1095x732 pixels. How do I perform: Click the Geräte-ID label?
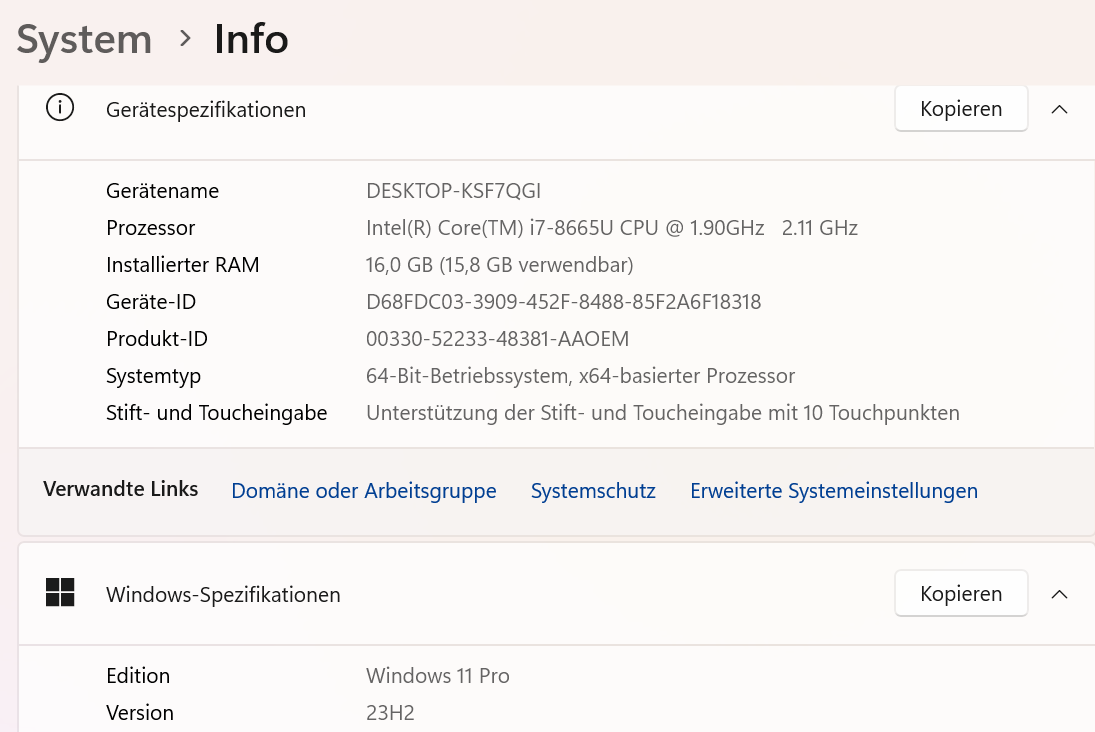coord(151,302)
